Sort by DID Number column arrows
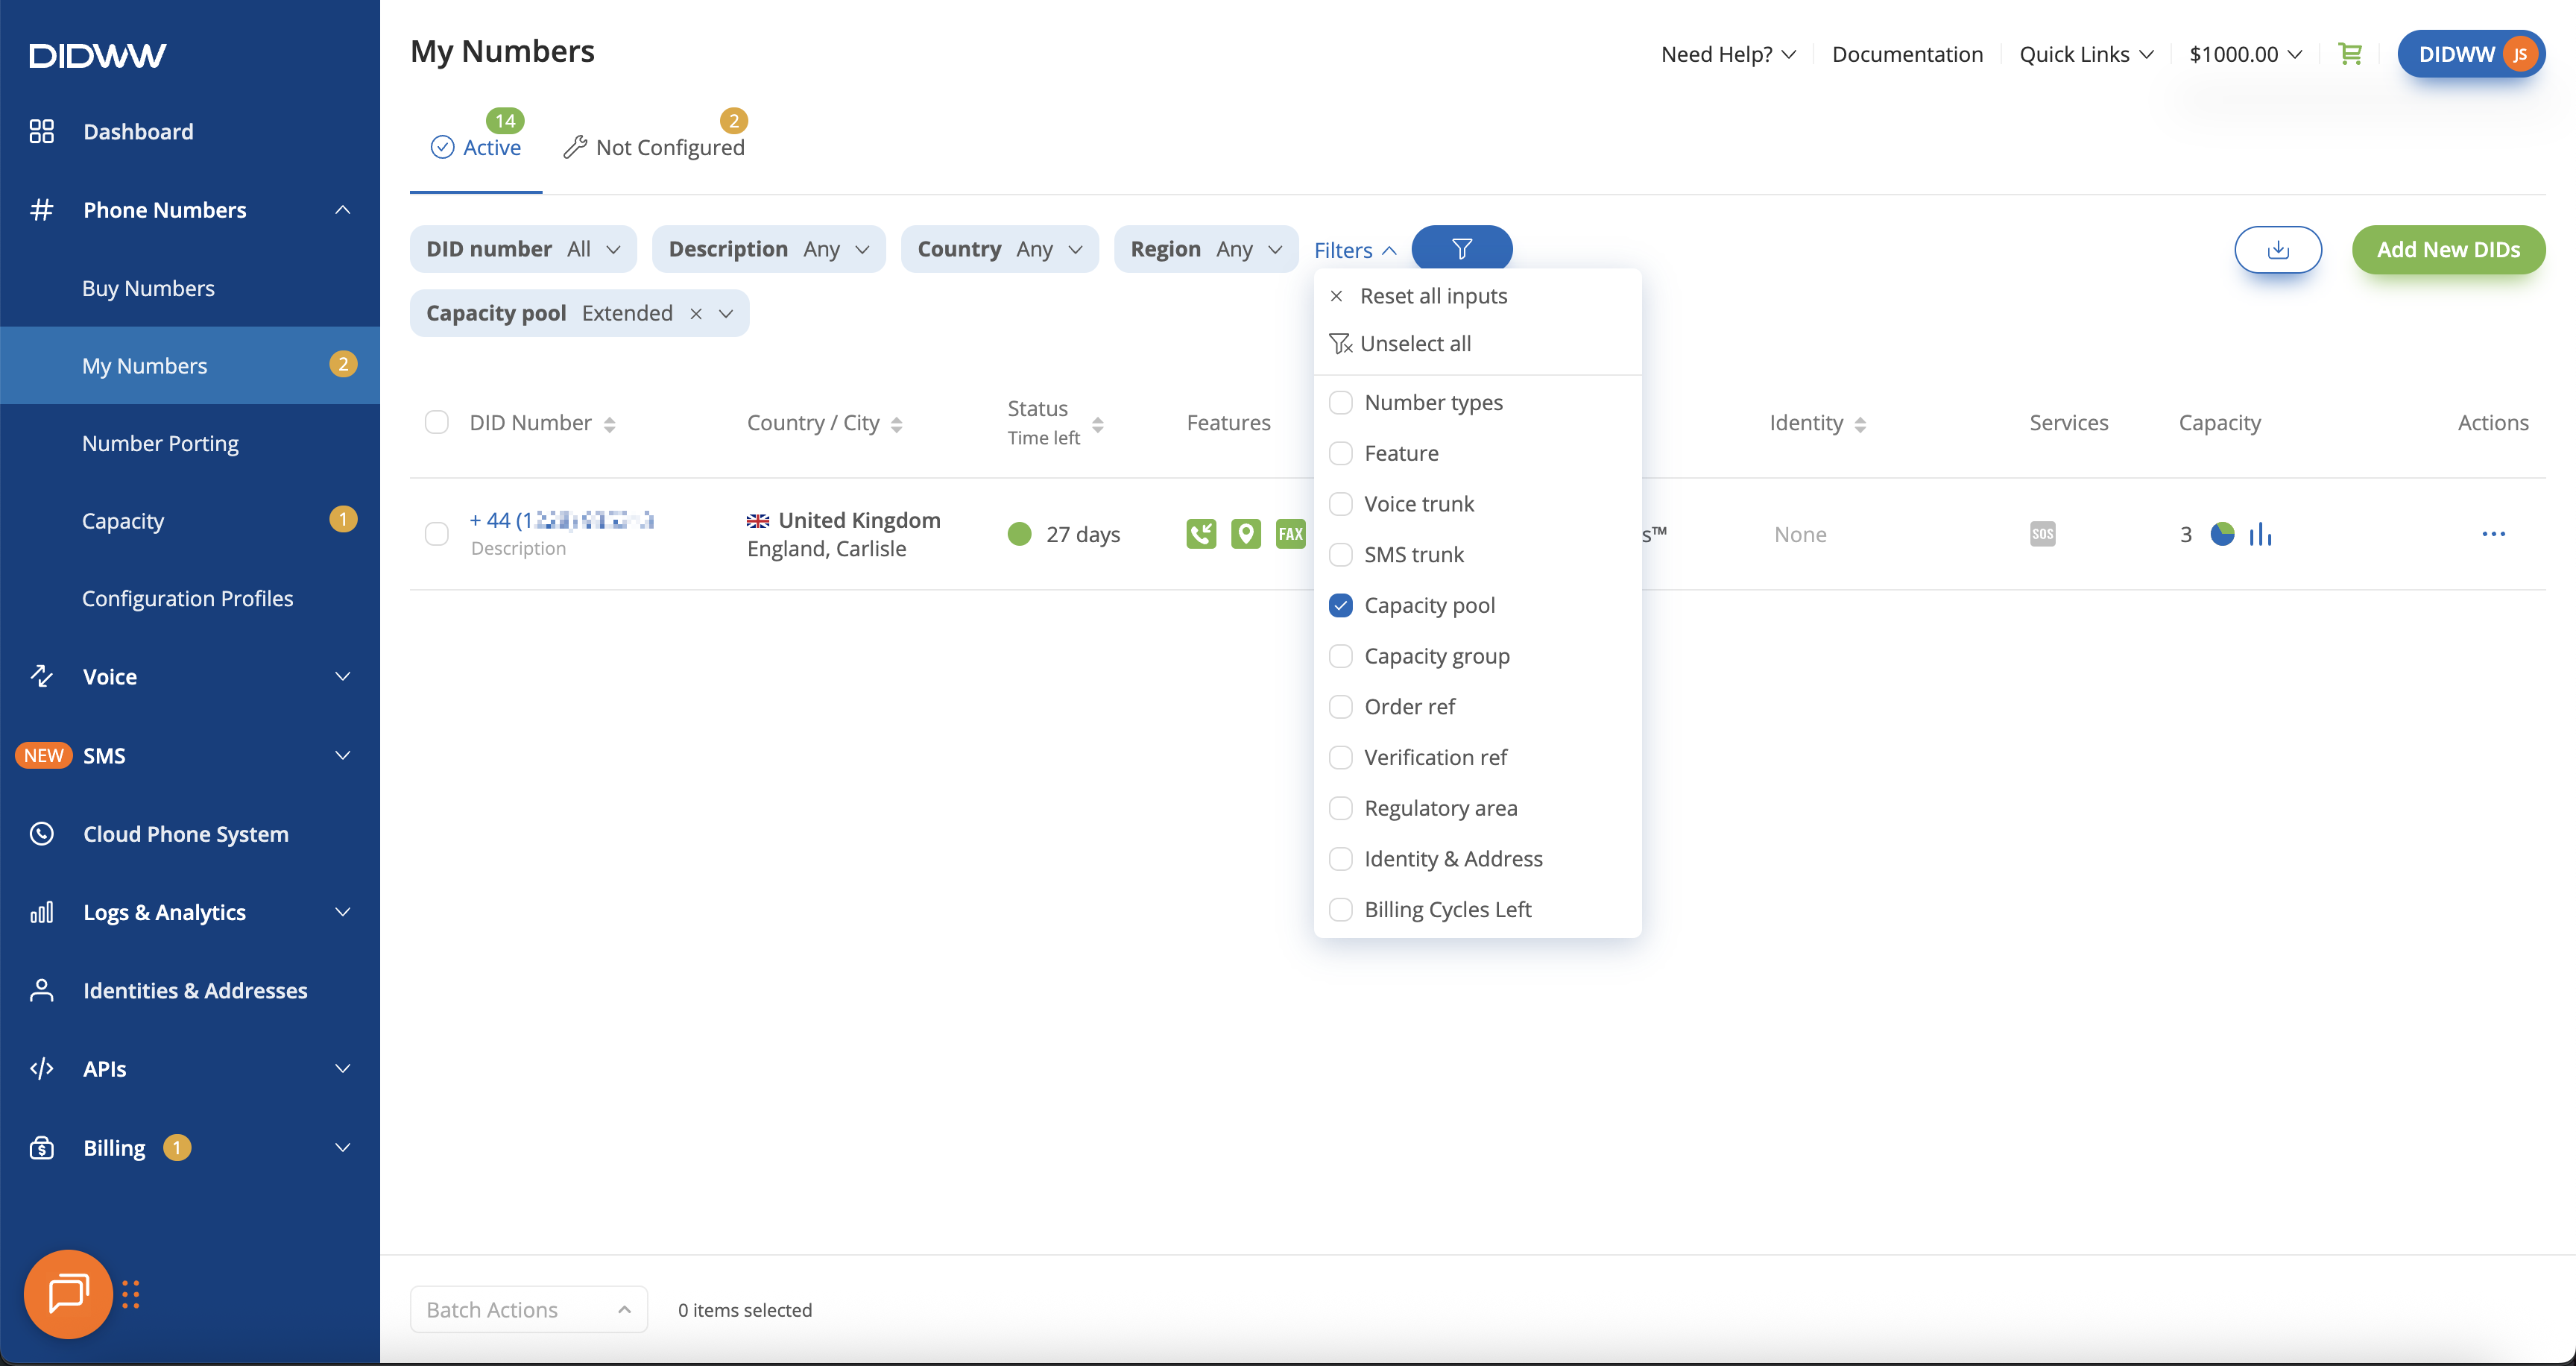Viewport: 2576px width, 1366px height. [x=609, y=424]
